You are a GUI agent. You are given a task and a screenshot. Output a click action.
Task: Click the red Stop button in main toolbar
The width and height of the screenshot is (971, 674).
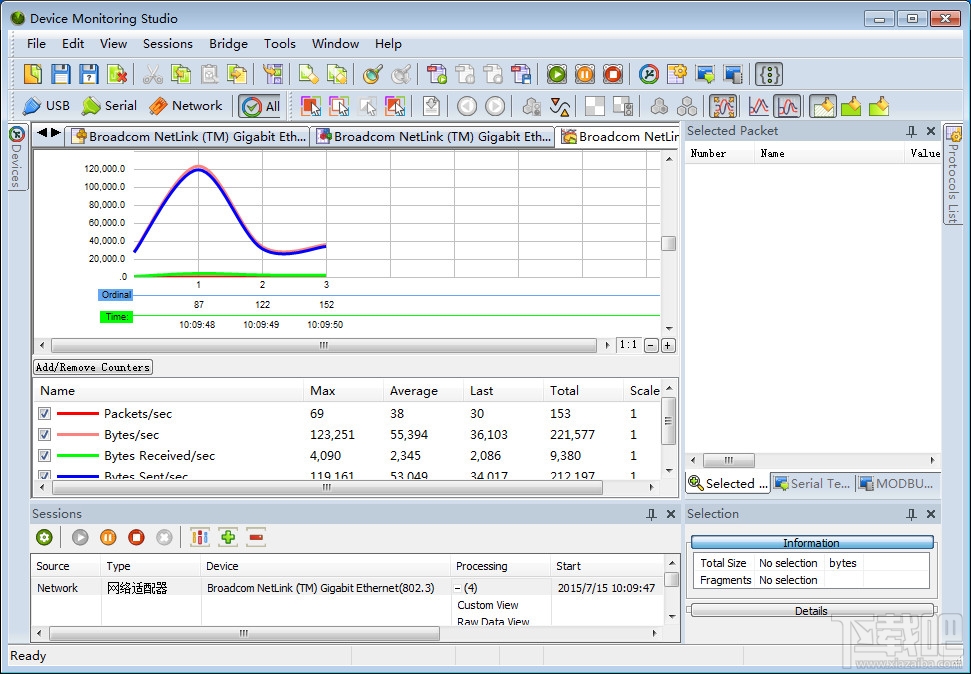point(613,74)
